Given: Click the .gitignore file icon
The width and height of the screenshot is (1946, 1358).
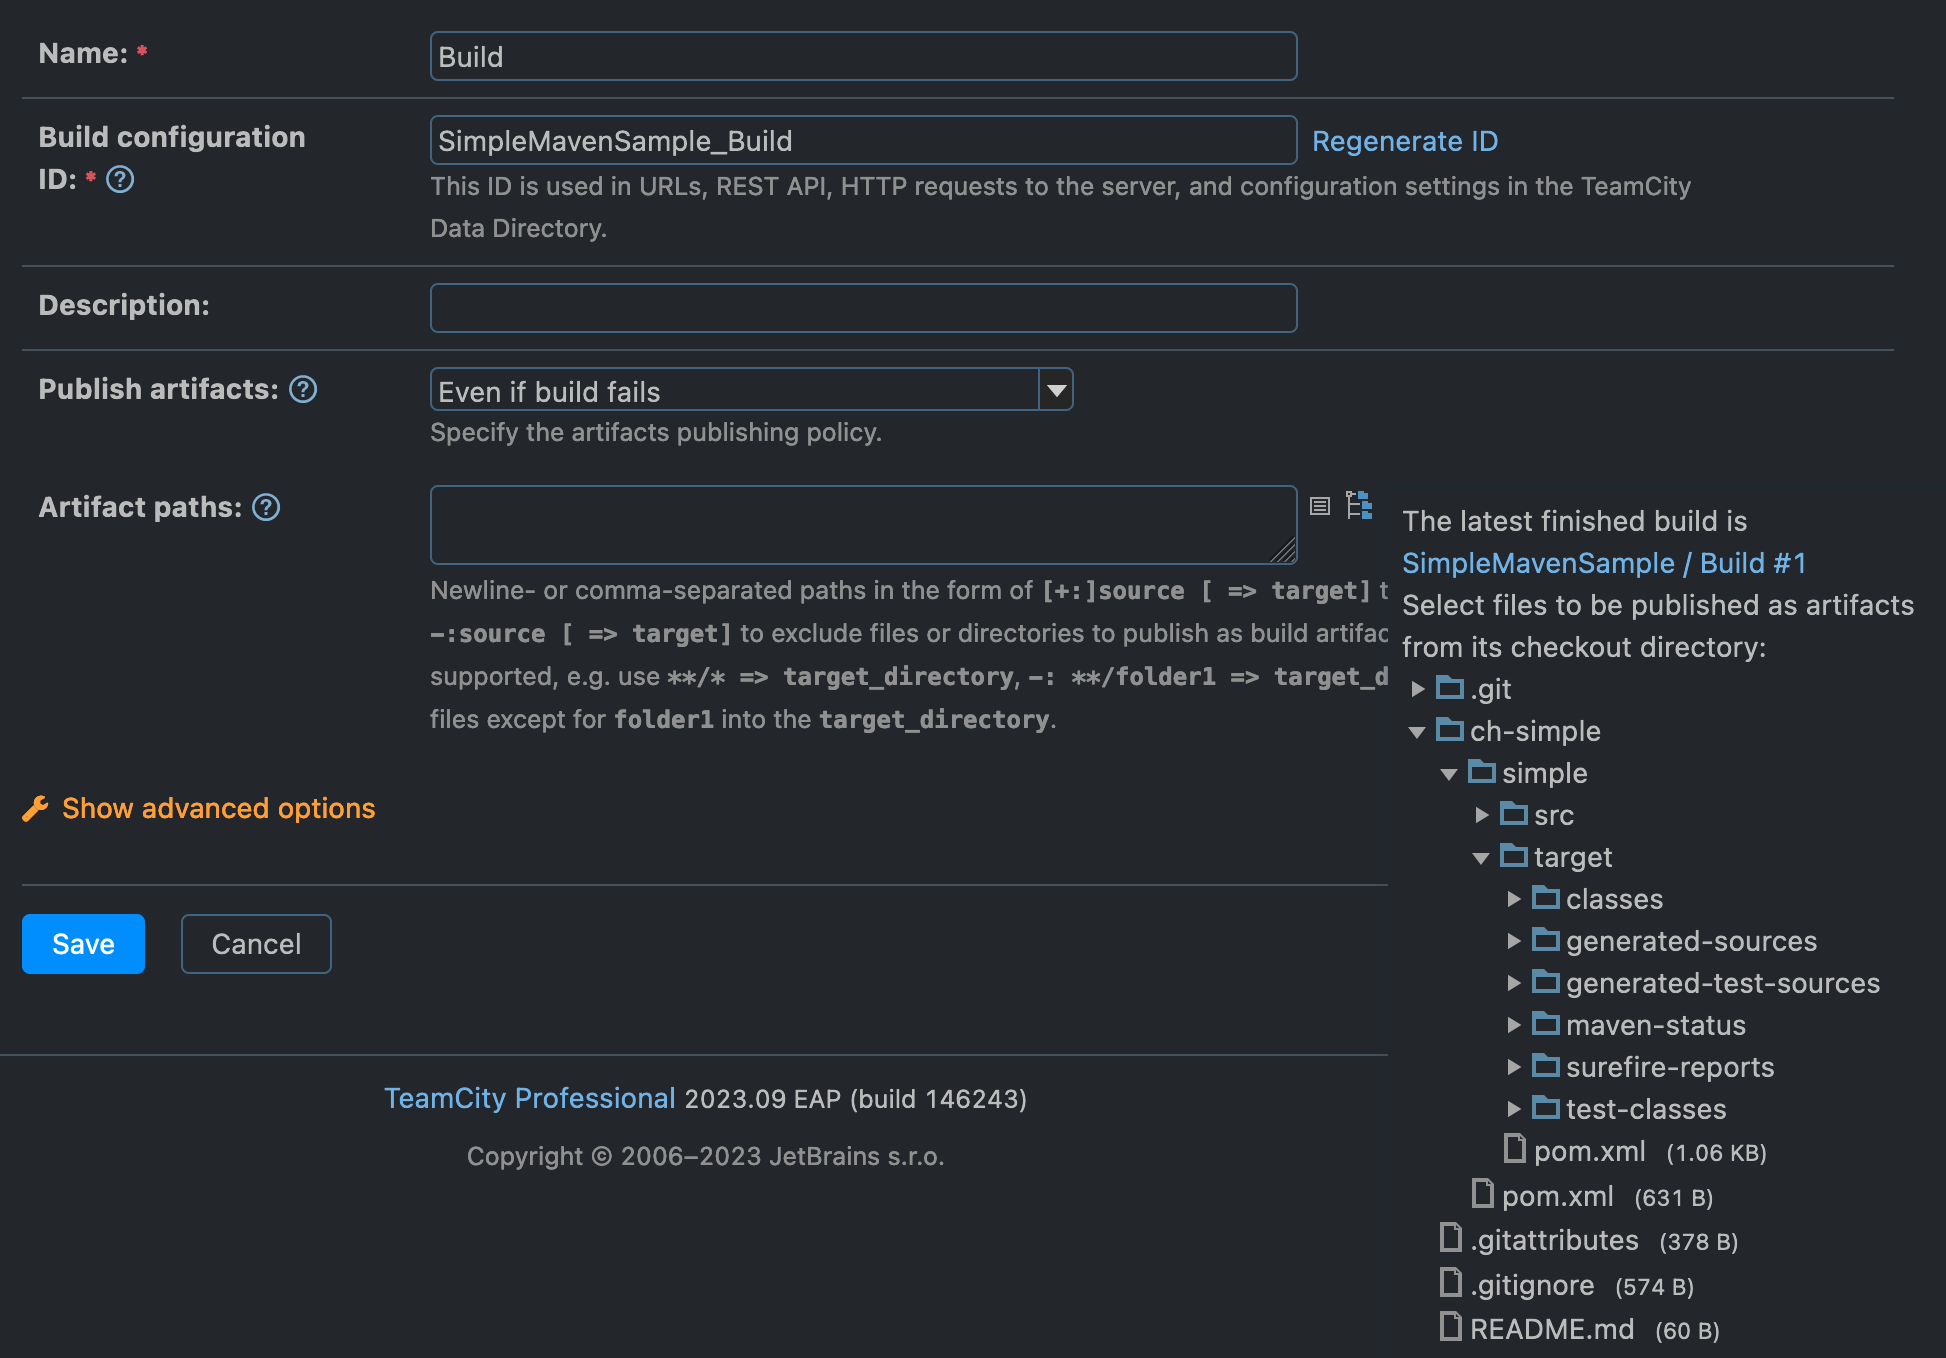Looking at the screenshot, I should (1451, 1283).
